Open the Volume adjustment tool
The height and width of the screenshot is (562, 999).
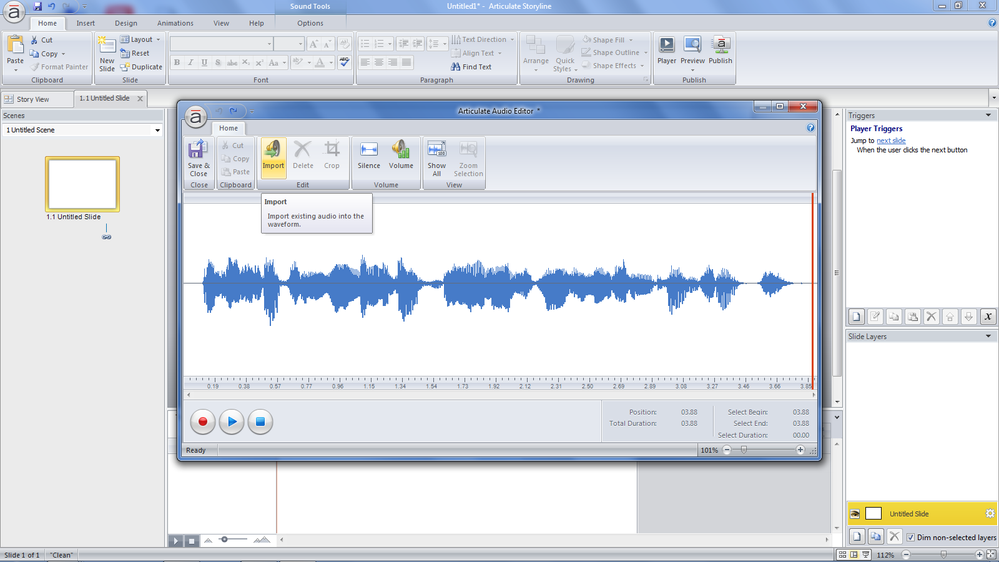pyautogui.click(x=401, y=154)
